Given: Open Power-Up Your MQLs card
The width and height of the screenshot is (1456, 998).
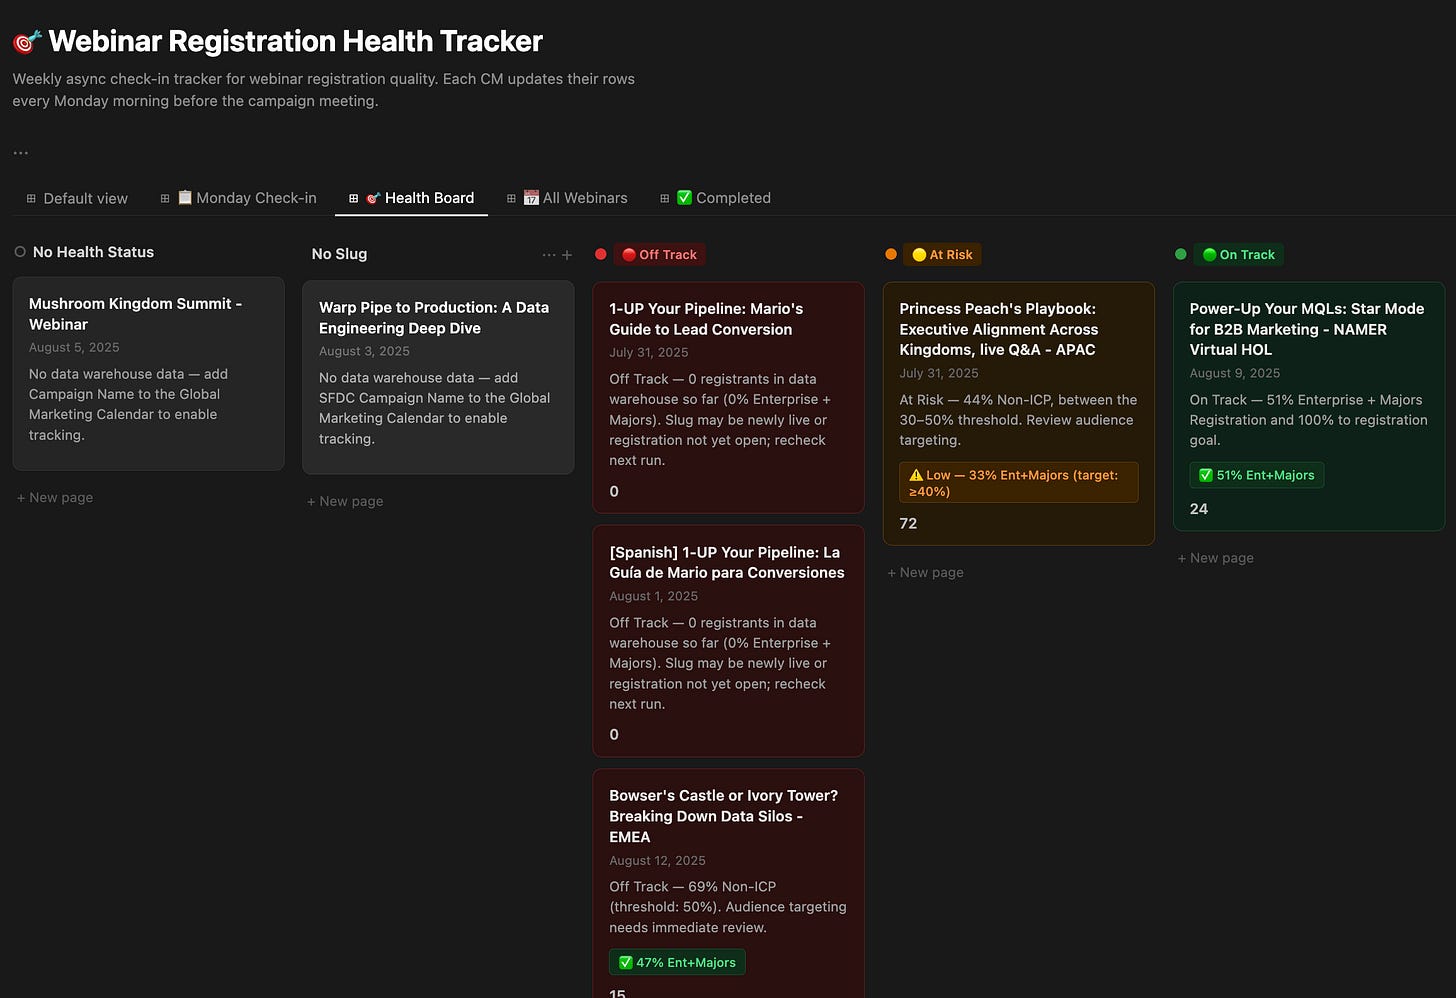Looking at the screenshot, I should pyautogui.click(x=1309, y=406).
